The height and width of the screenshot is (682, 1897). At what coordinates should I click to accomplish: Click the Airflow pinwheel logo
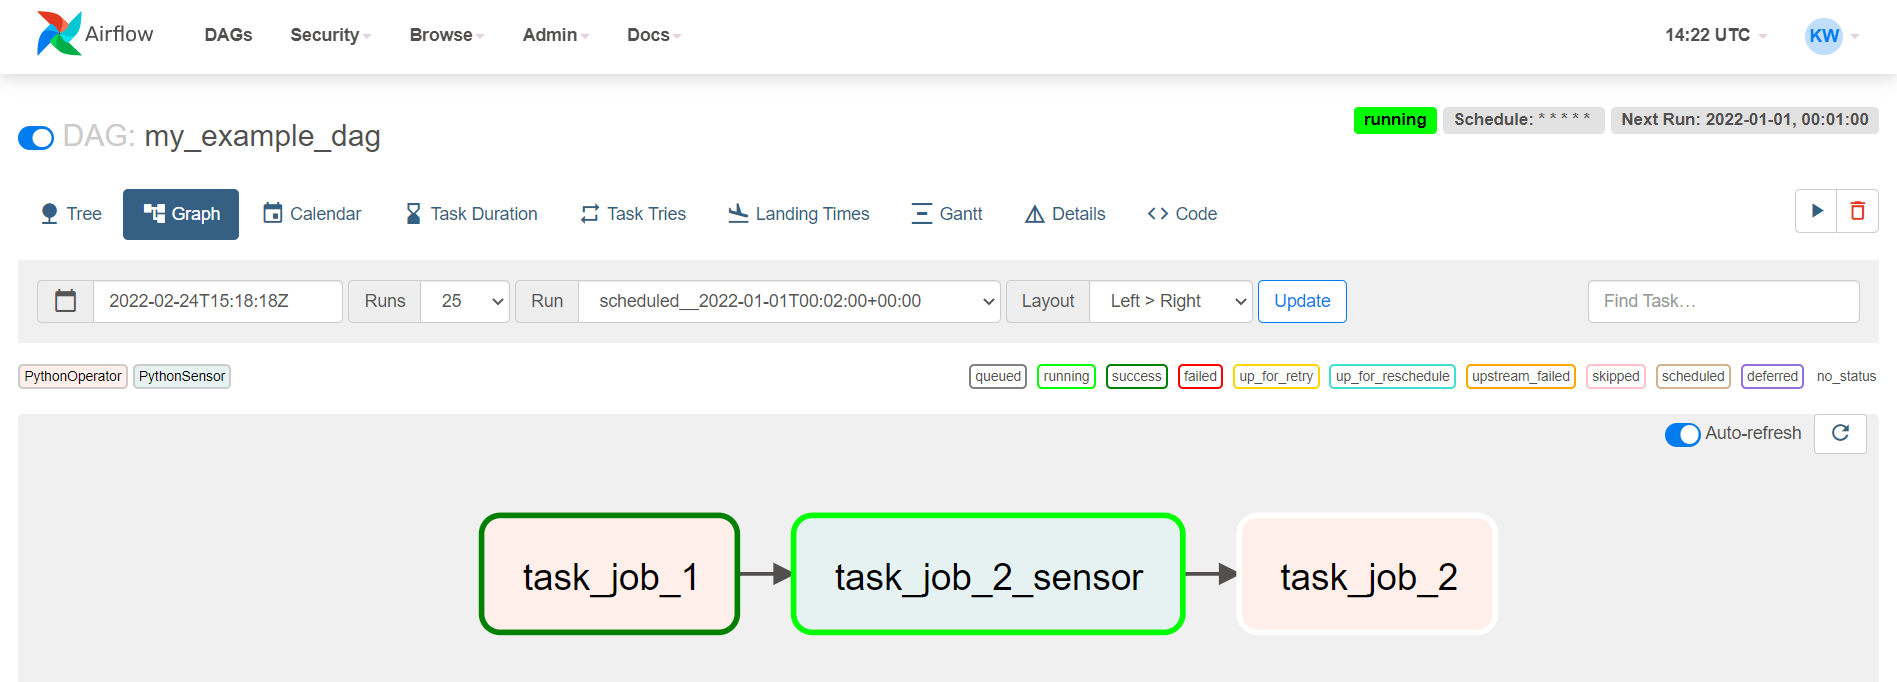(x=59, y=34)
